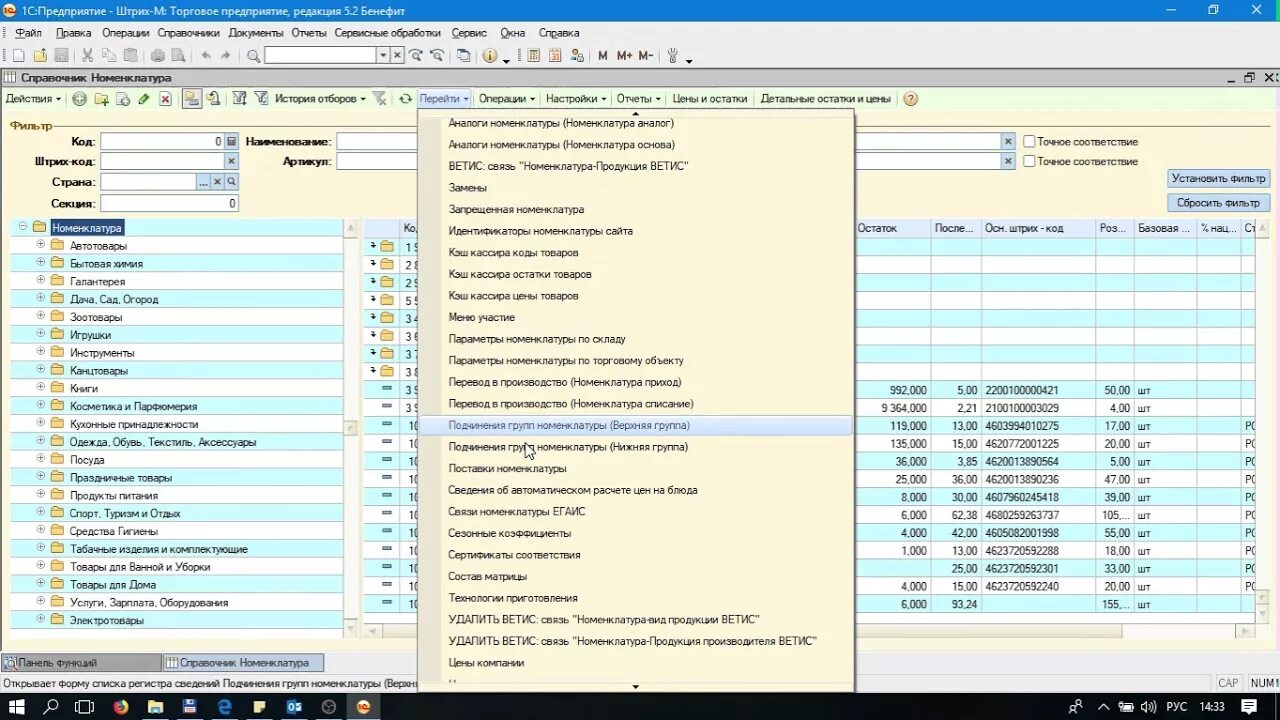Expand the Продукты питания tree folder
The width and height of the screenshot is (1280, 720).
(41, 495)
